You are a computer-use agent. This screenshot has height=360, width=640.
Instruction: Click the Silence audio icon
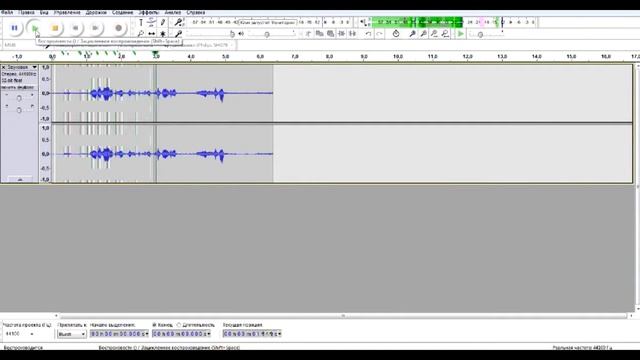click(352, 33)
